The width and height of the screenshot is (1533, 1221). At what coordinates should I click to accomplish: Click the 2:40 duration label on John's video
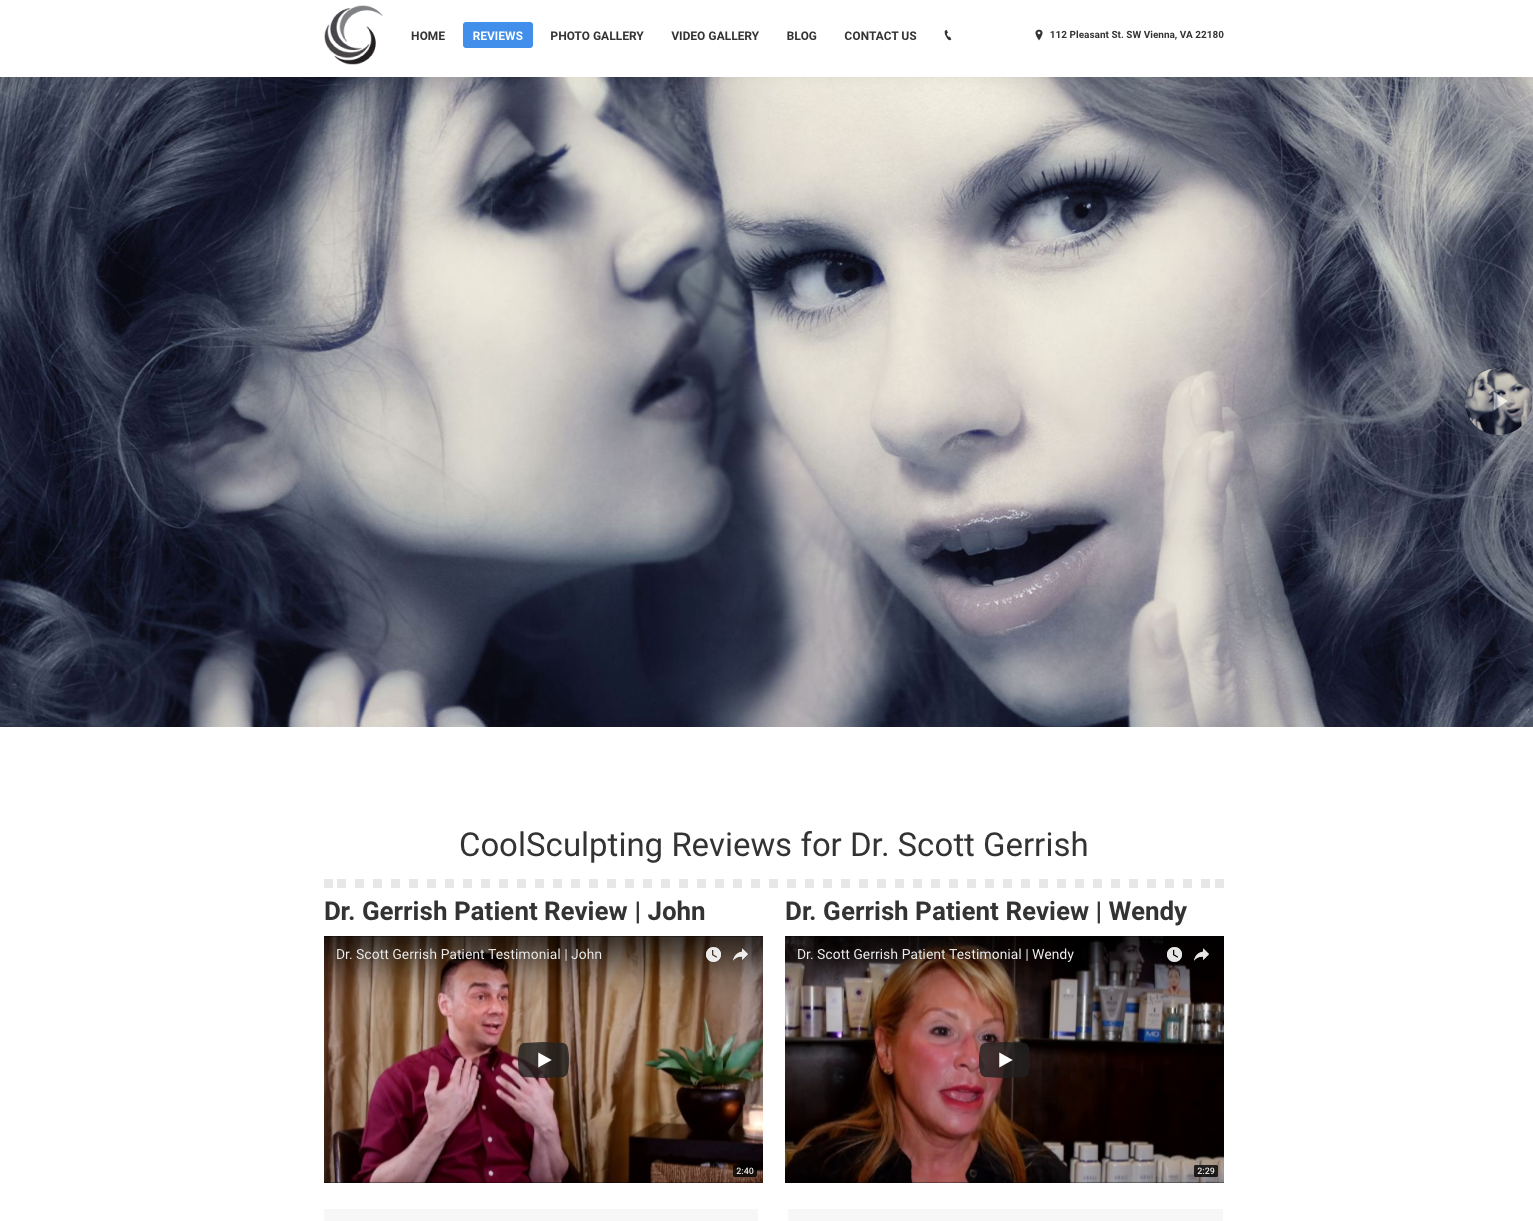[745, 1171]
